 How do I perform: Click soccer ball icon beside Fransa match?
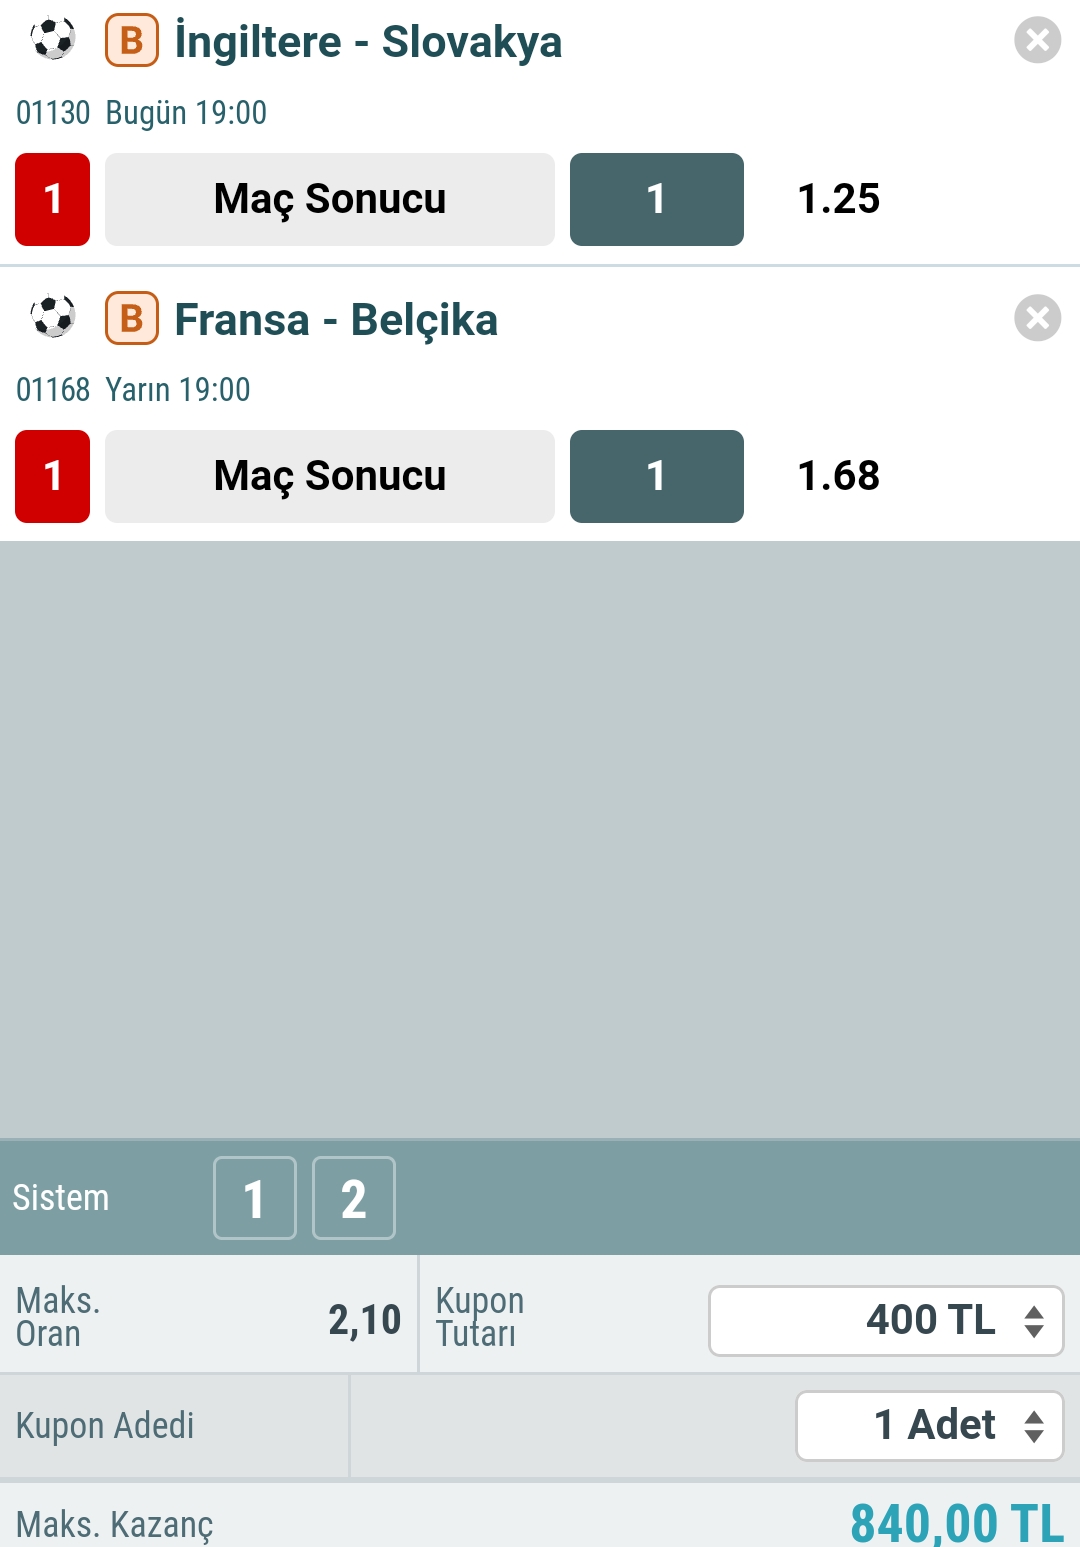click(53, 317)
